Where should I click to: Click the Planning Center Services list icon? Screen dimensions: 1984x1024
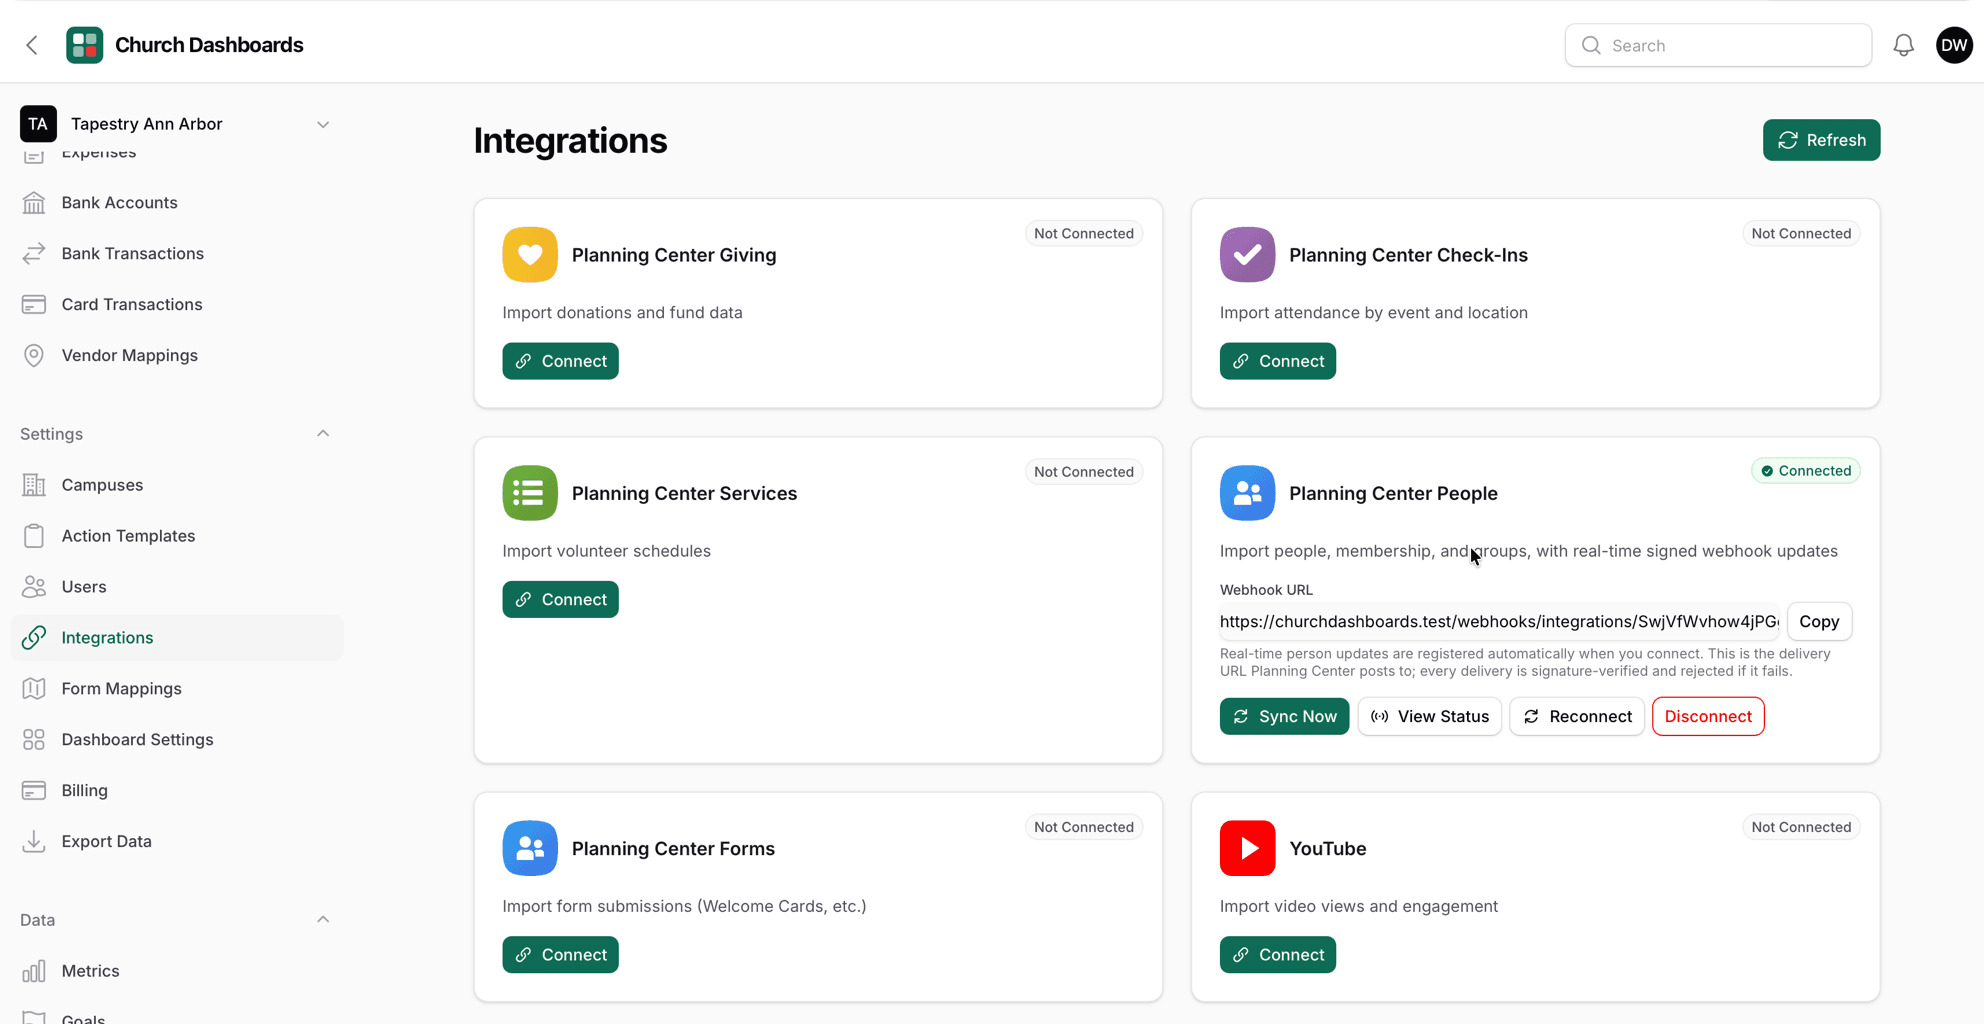[x=530, y=493]
